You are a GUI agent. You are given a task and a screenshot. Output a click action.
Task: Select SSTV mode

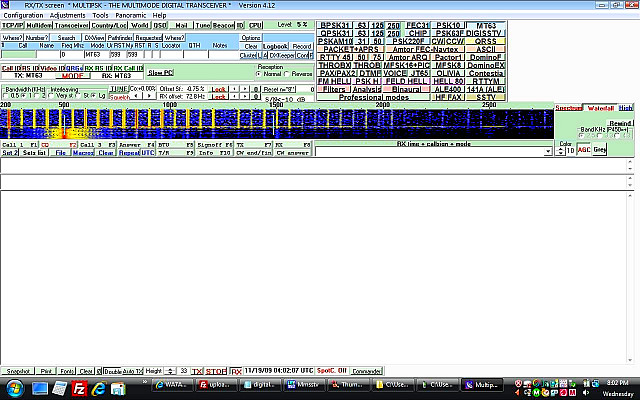486,97
